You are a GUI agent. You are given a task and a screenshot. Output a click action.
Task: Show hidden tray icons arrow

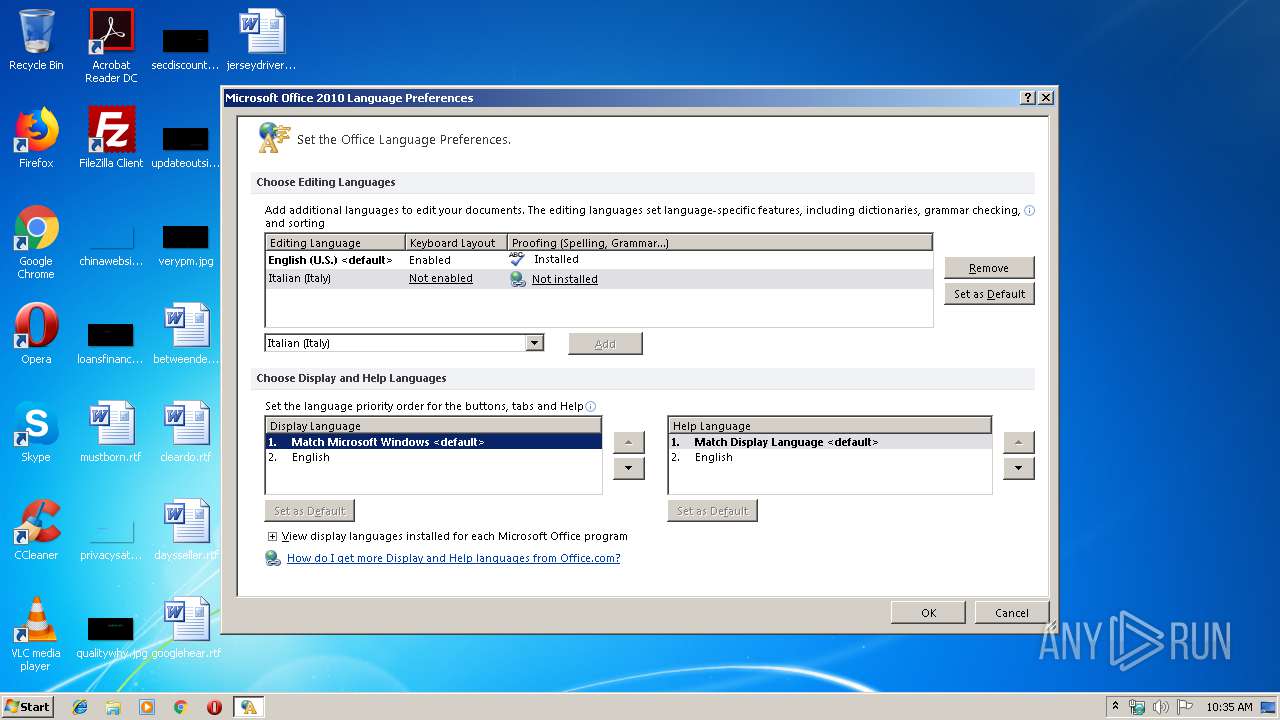pyautogui.click(x=1115, y=707)
